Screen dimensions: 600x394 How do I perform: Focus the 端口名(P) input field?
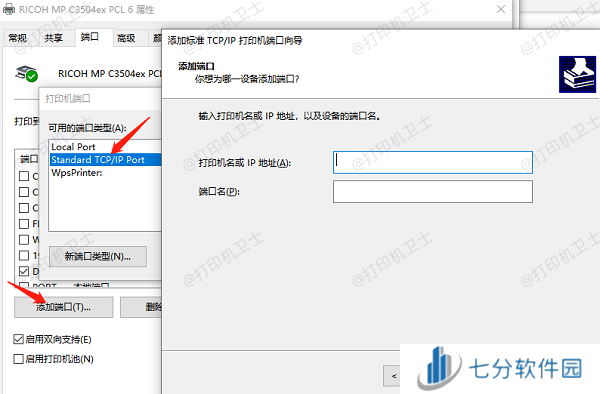(433, 192)
